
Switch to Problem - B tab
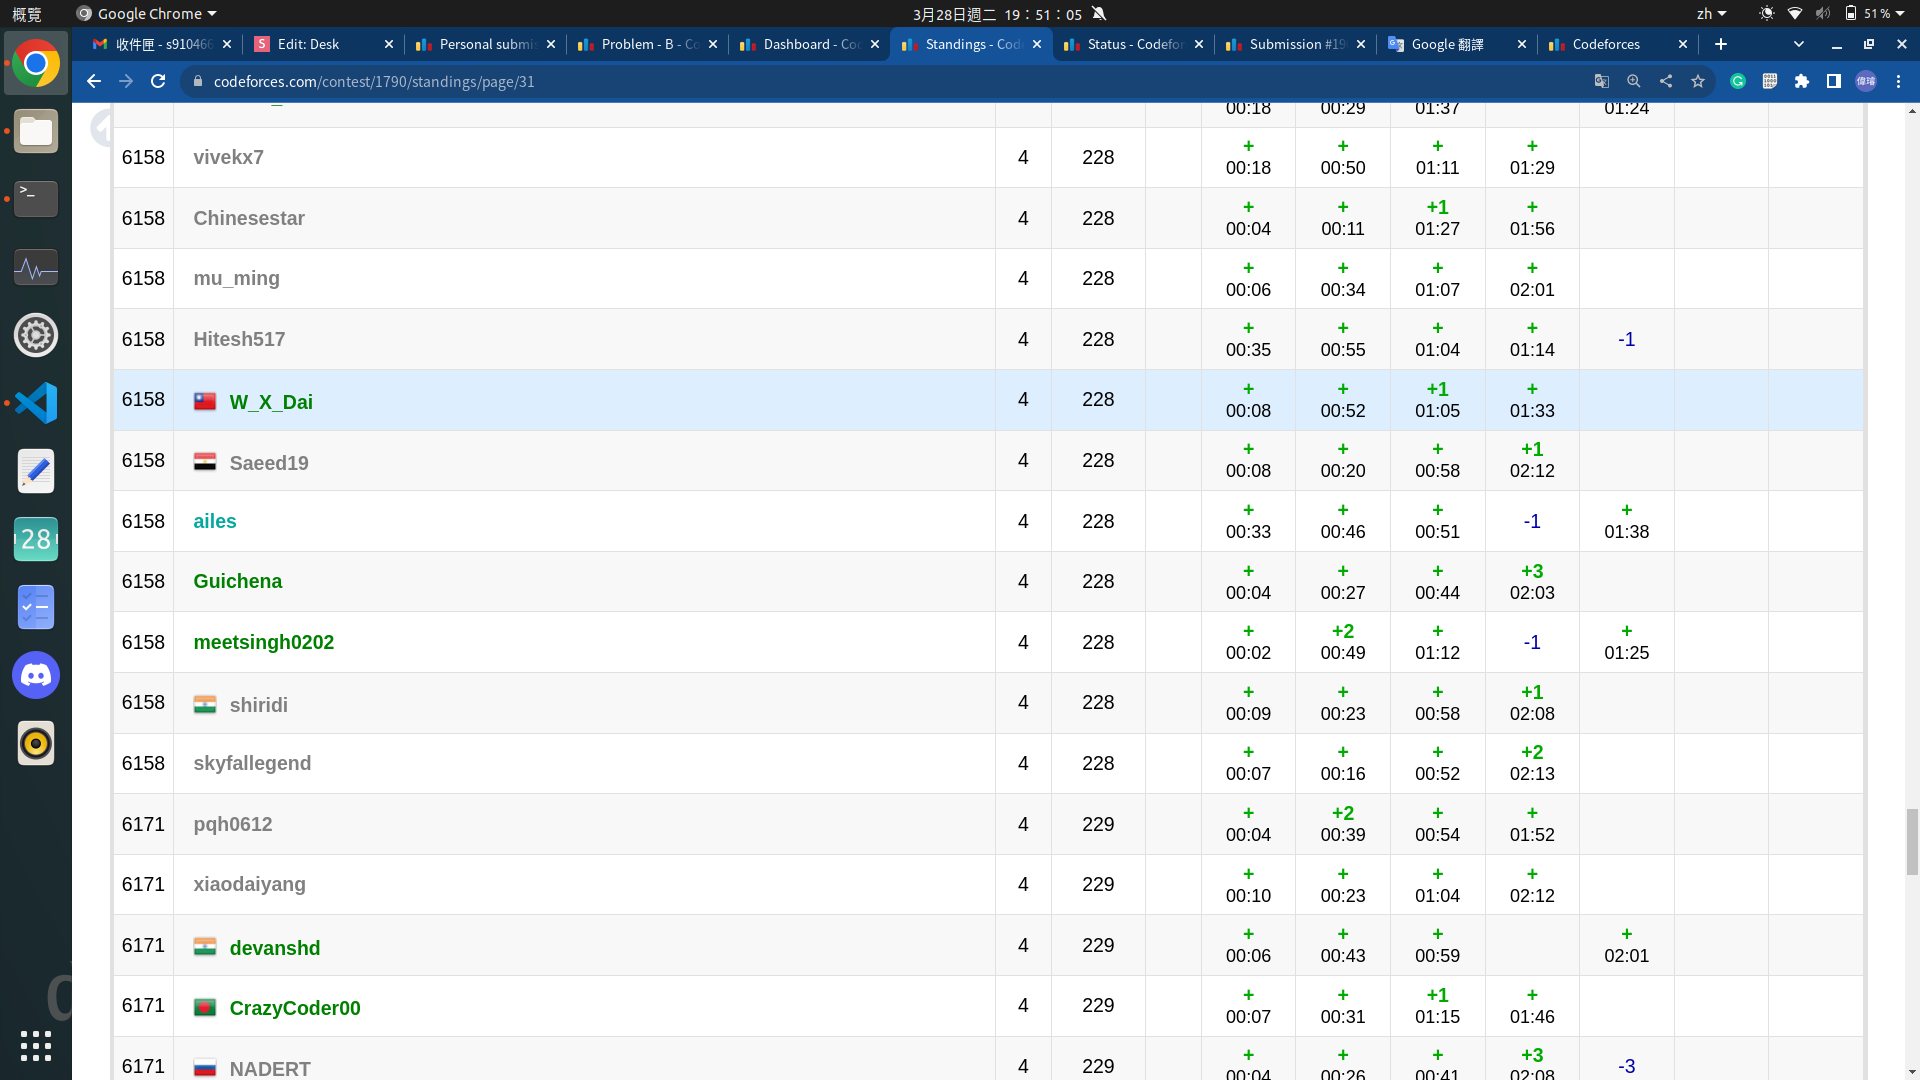pyautogui.click(x=640, y=44)
